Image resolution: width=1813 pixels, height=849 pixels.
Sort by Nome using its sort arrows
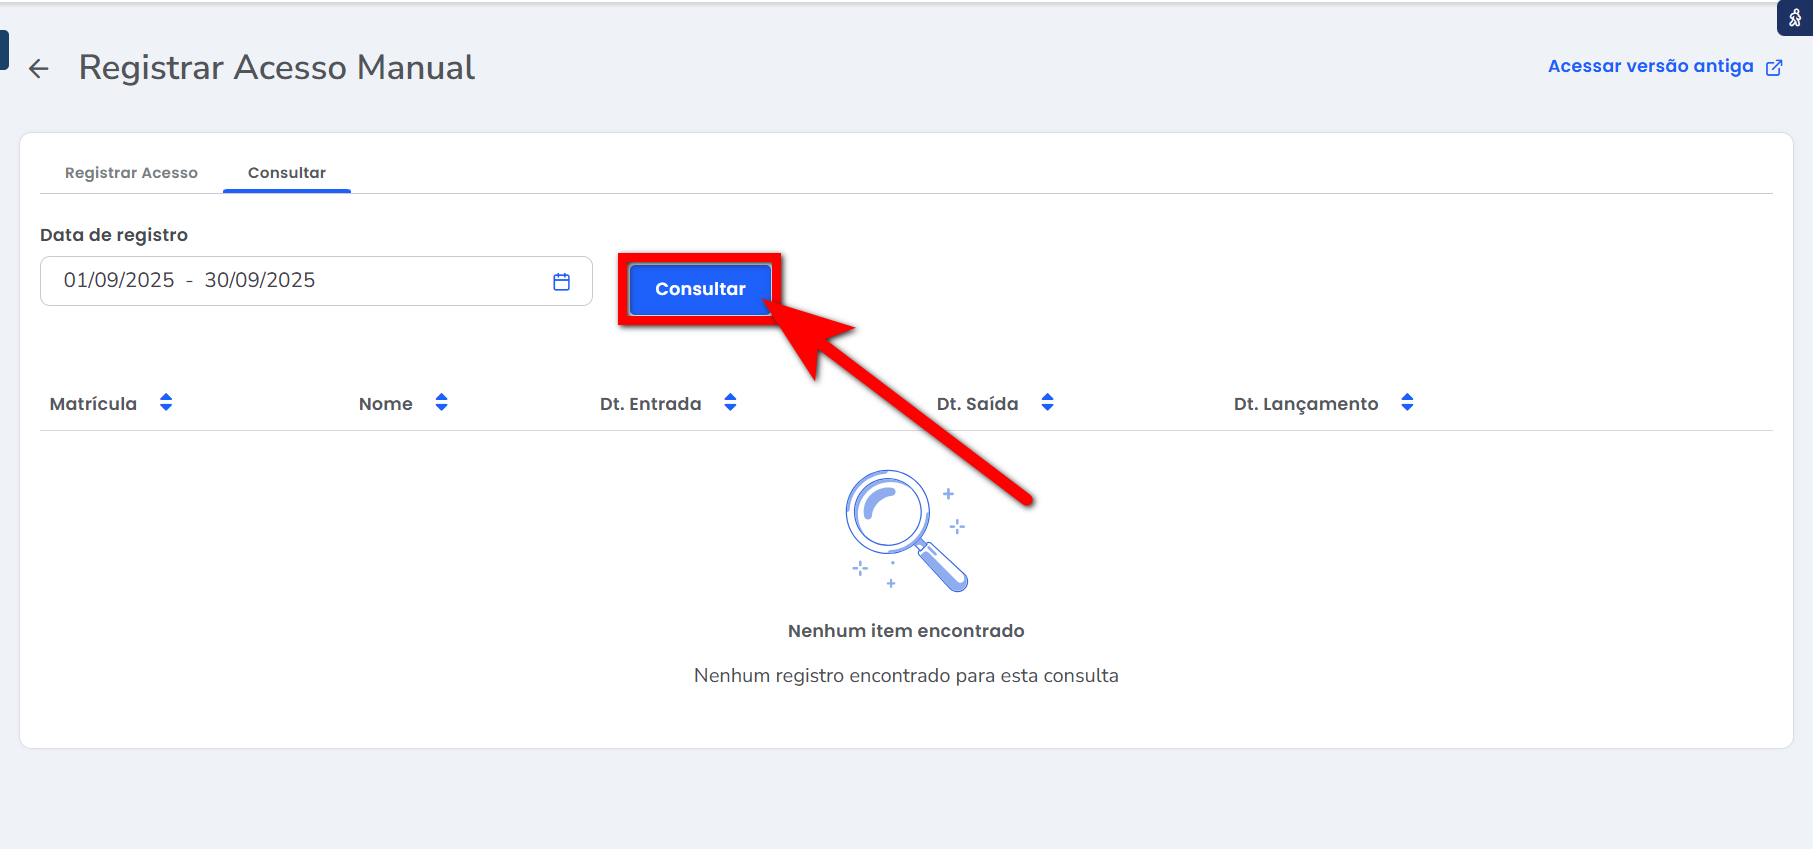point(441,403)
